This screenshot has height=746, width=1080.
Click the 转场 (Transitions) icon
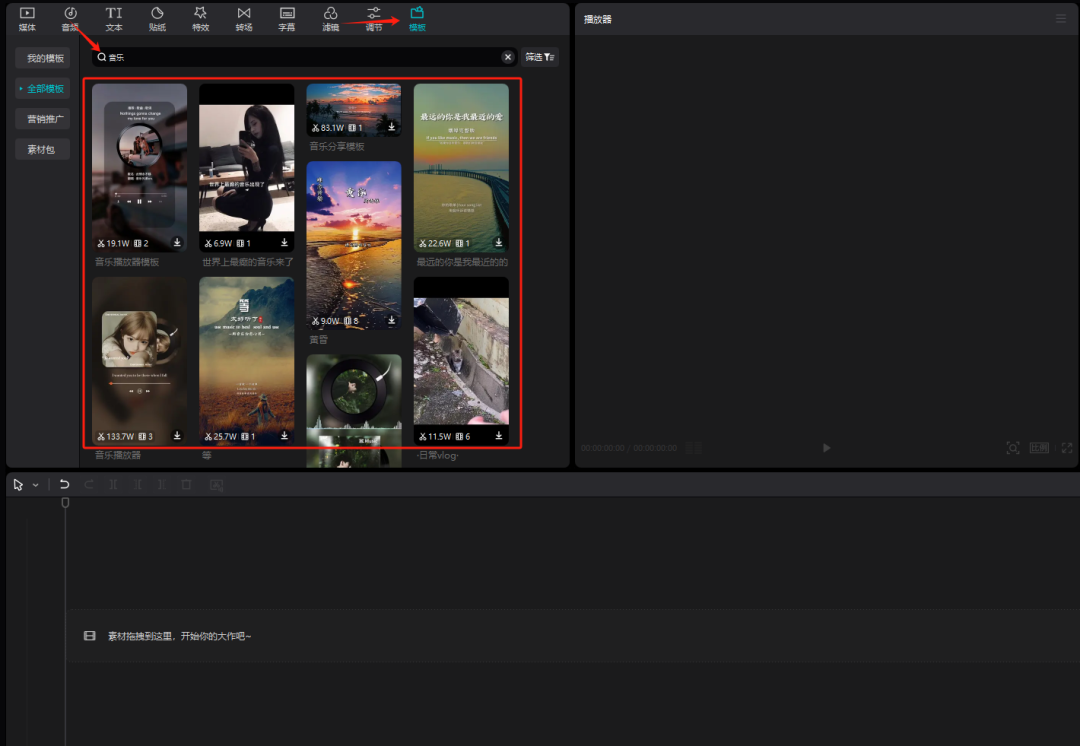coord(244,18)
